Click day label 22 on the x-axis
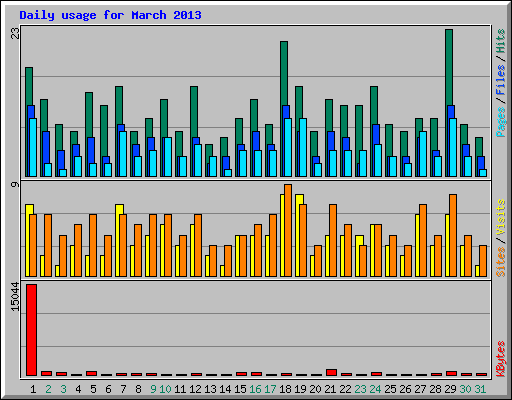Viewport: 512px width, 400px height. point(345,389)
